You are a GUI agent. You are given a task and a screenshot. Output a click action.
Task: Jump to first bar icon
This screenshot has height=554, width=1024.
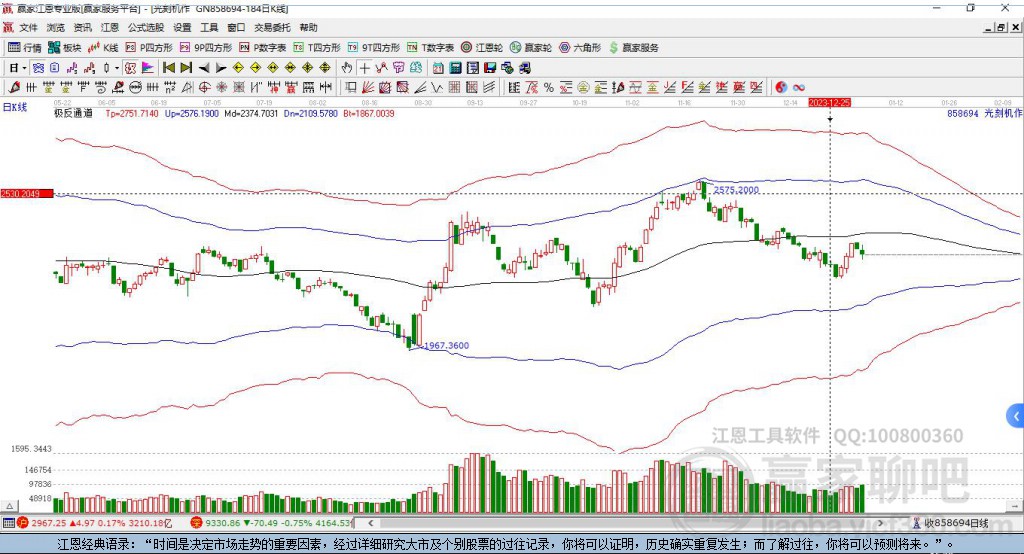pos(168,68)
